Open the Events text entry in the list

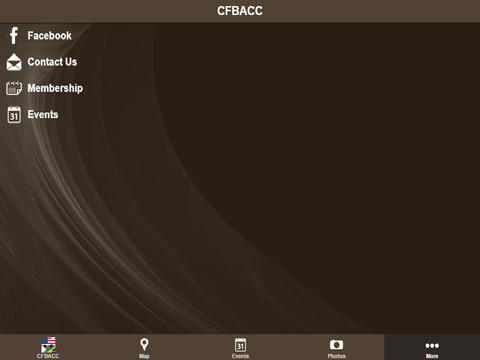(43, 115)
